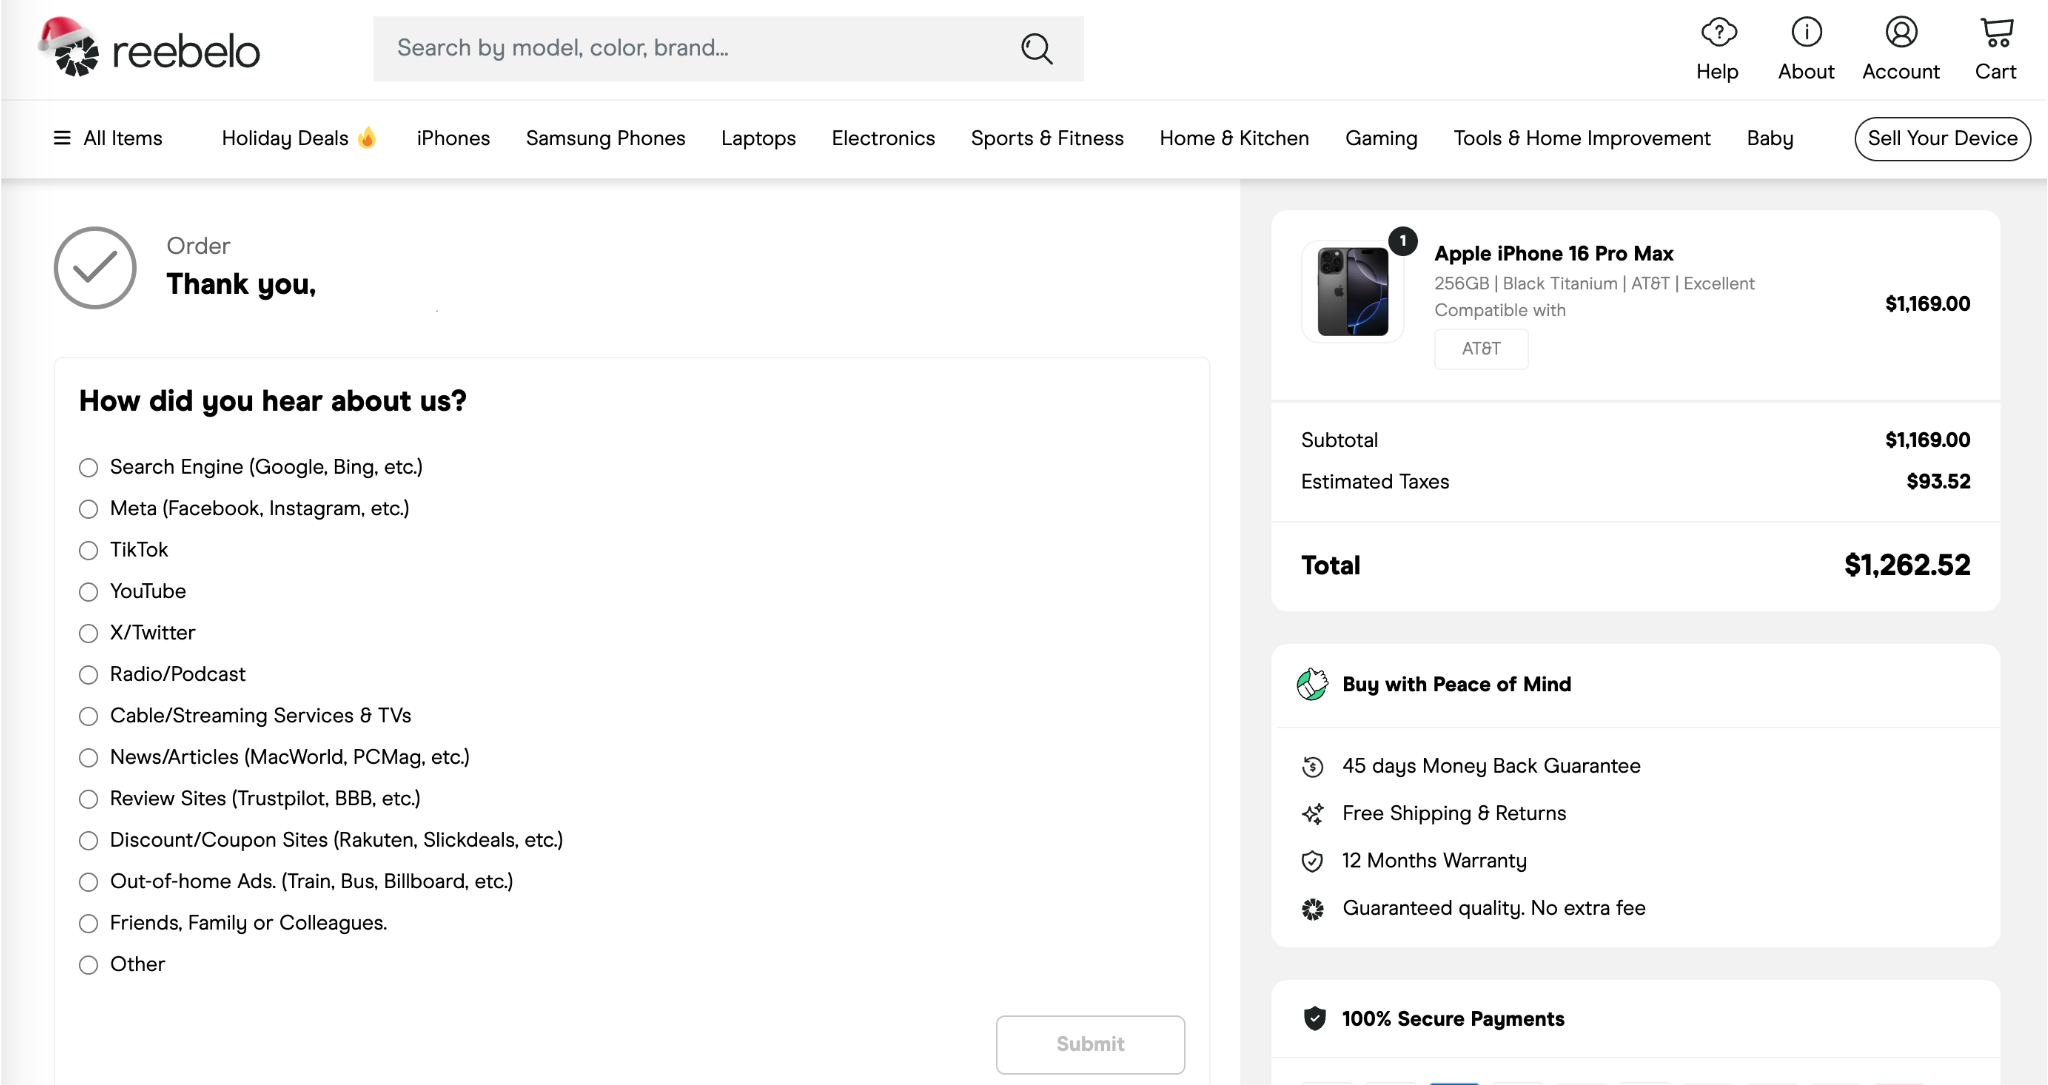Click the Secure Payments shield icon

click(1315, 1019)
